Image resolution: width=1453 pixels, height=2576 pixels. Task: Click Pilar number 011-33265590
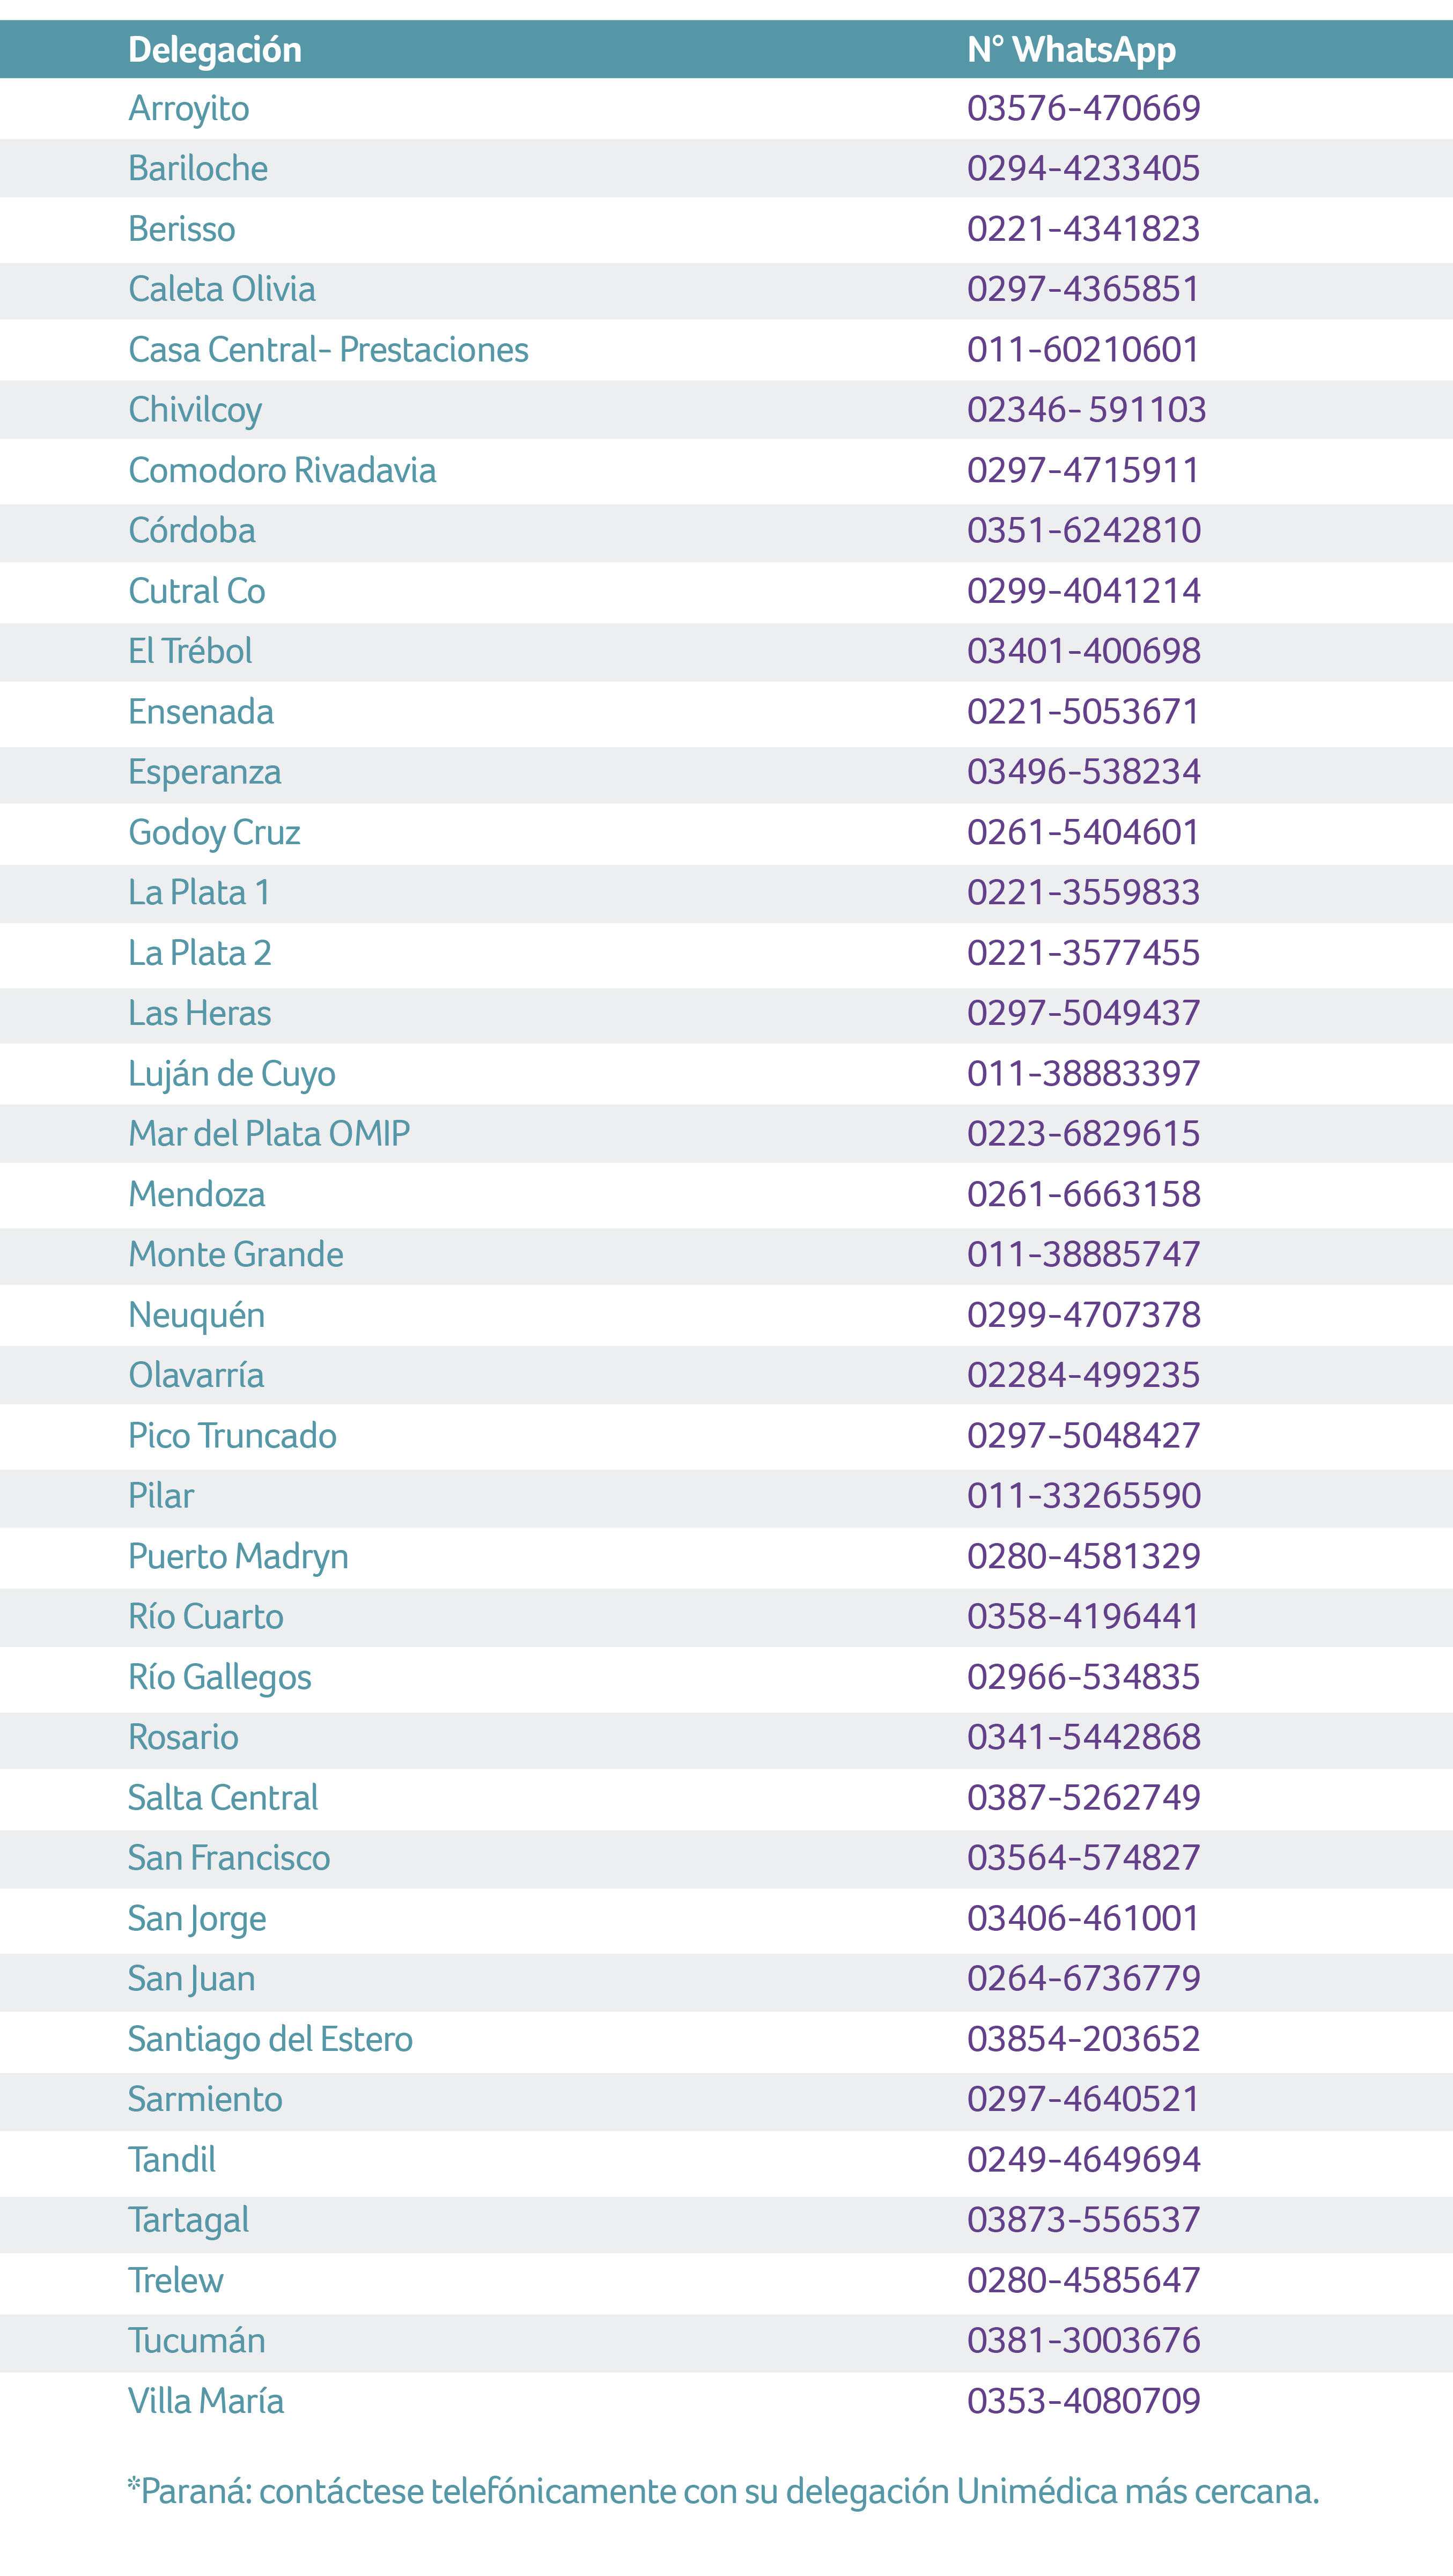[1083, 1495]
